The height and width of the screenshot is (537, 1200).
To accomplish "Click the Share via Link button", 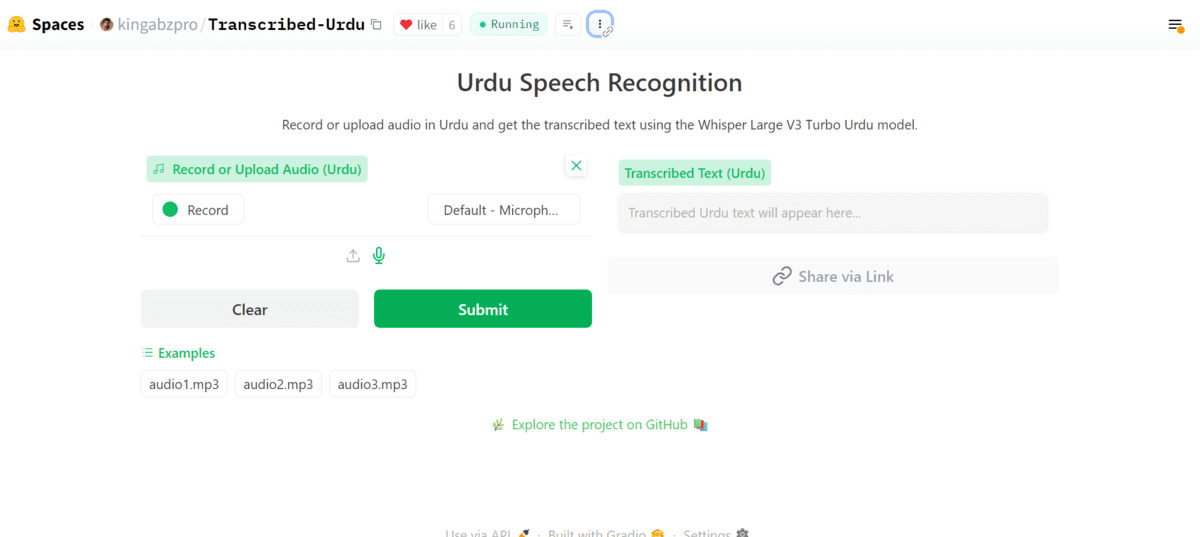I will (833, 277).
